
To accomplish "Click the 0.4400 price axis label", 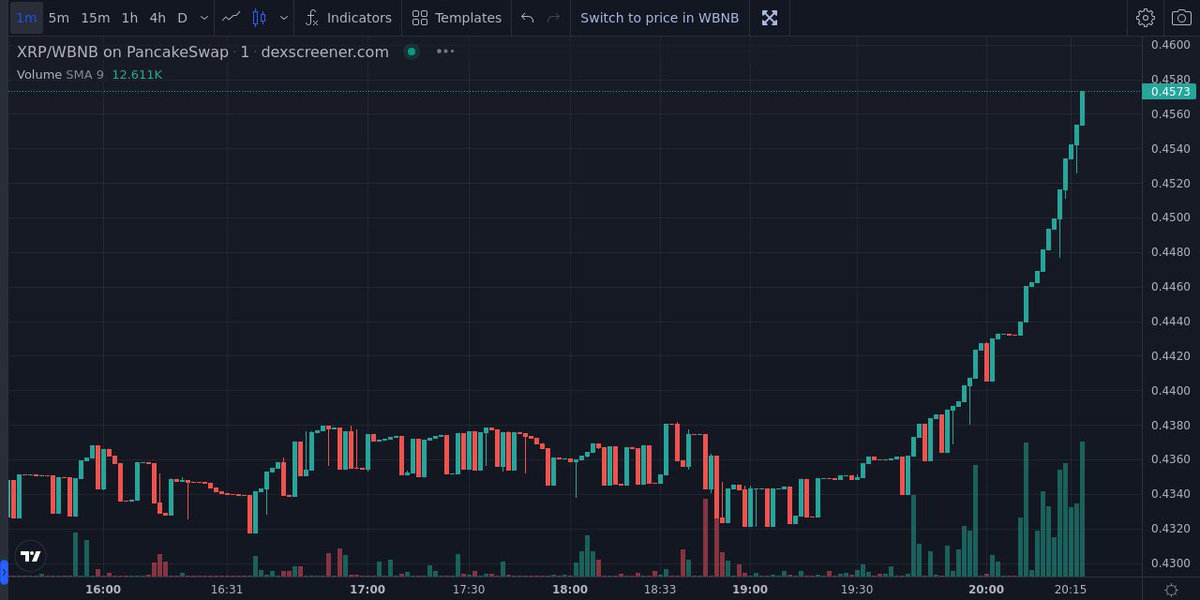I will 1169,390.
